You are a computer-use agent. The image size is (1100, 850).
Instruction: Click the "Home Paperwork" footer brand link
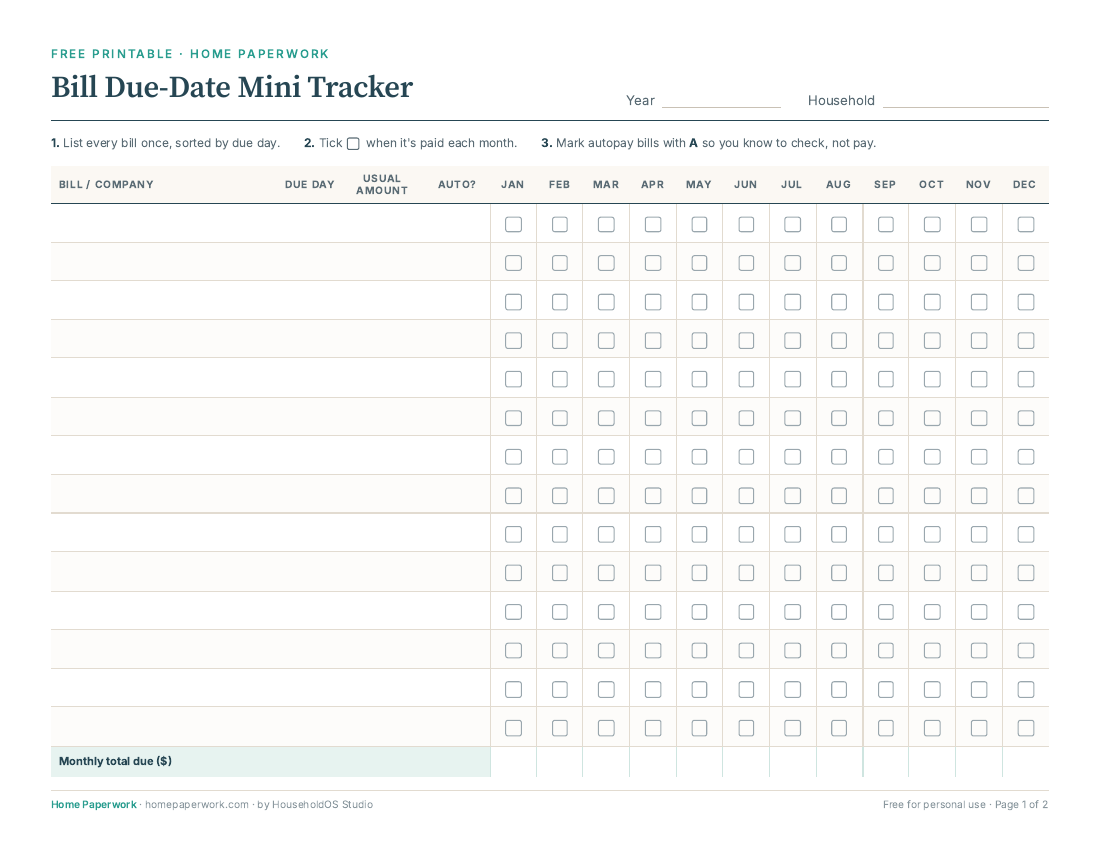[x=94, y=804]
